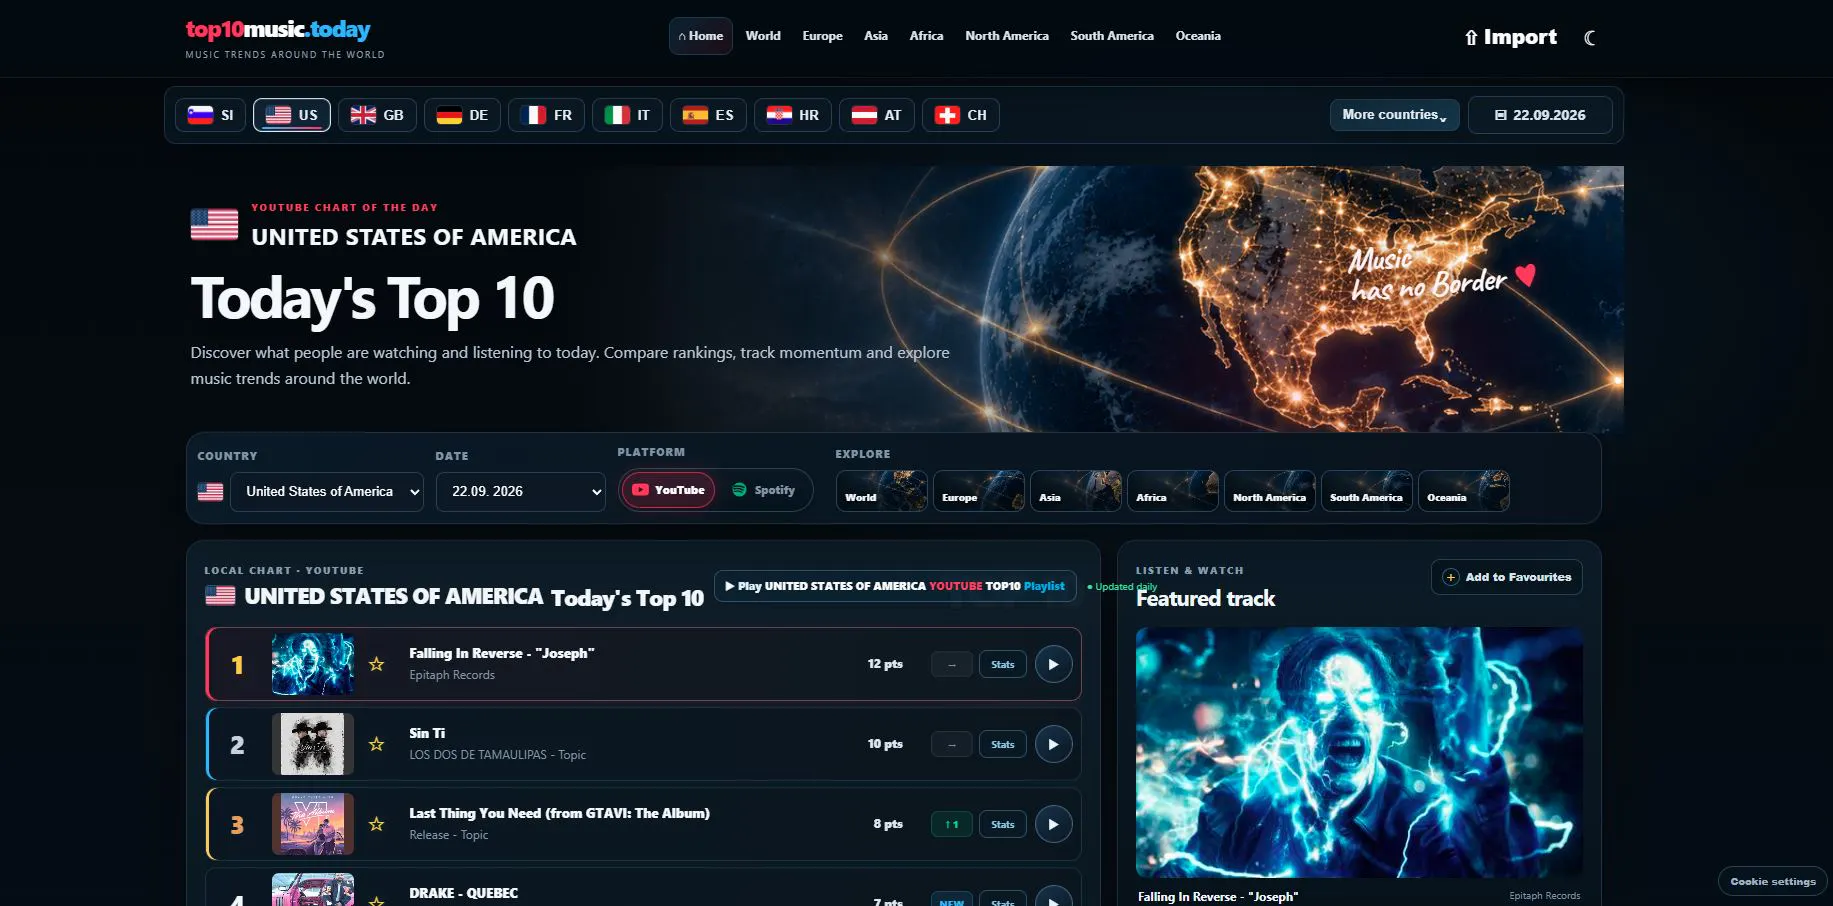
Task: Go to Europe in top navigation
Action: (x=822, y=36)
